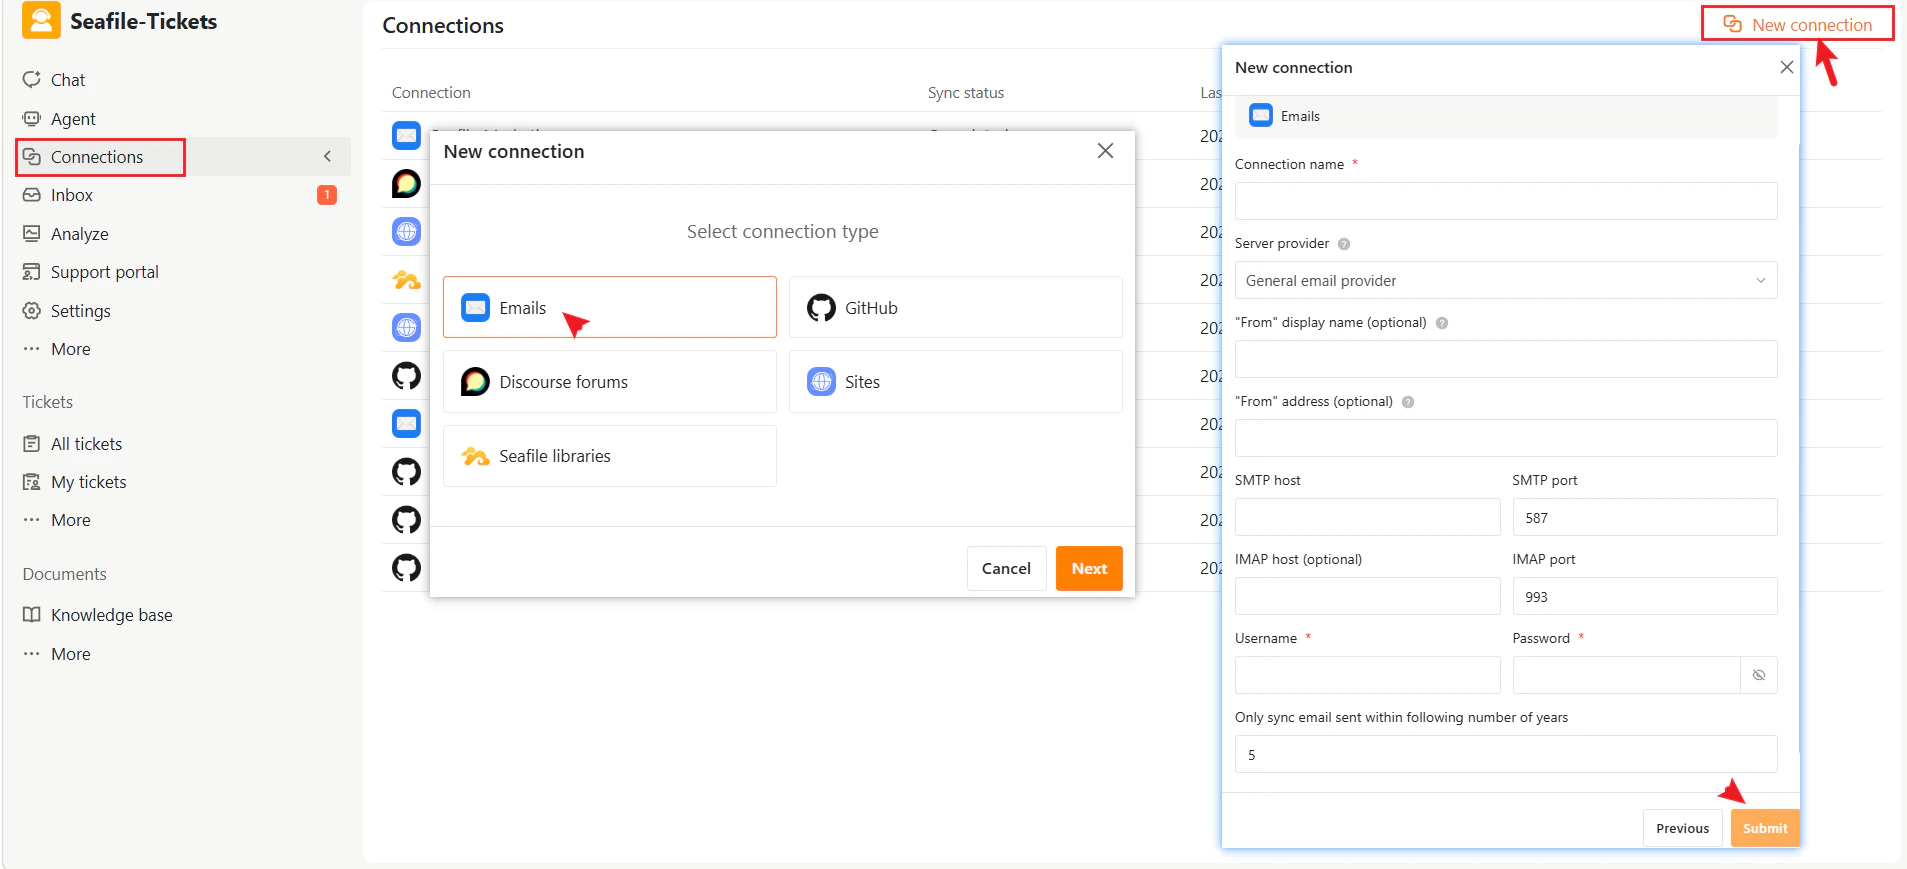Focus the Connection name field
Viewport: 1907px width, 869px height.
1506,201
